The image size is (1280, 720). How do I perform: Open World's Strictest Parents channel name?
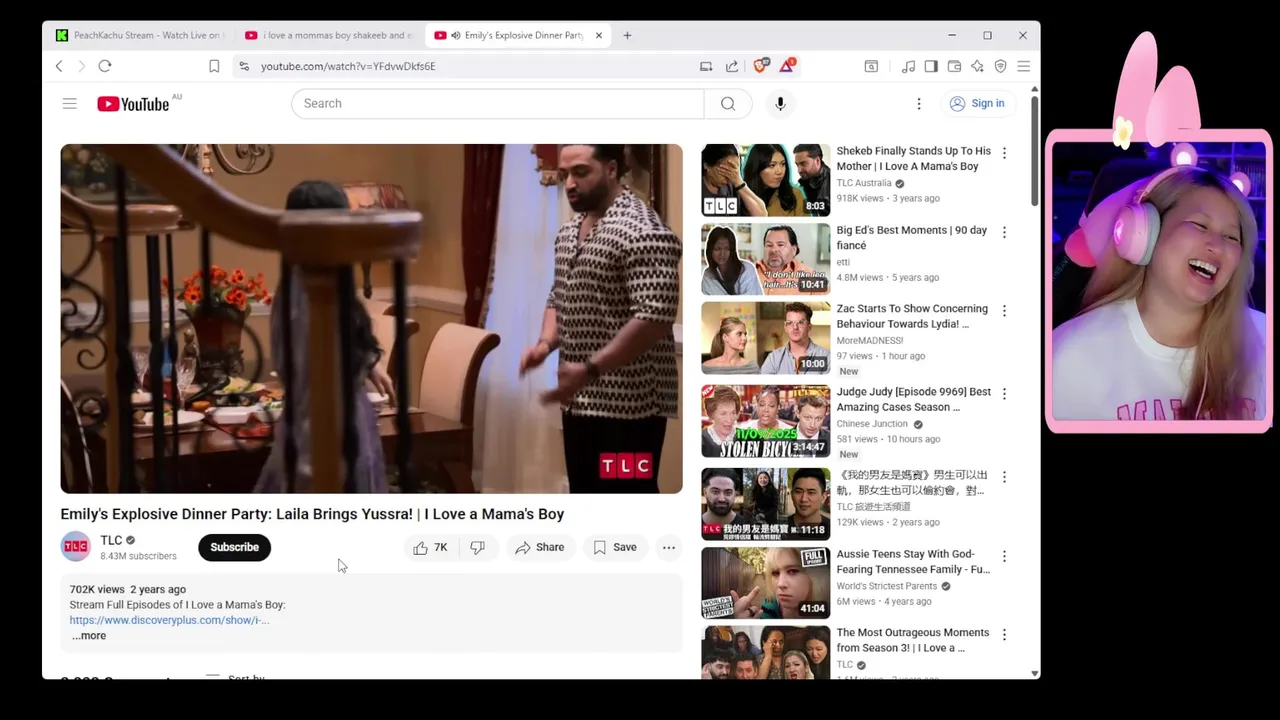[887, 586]
